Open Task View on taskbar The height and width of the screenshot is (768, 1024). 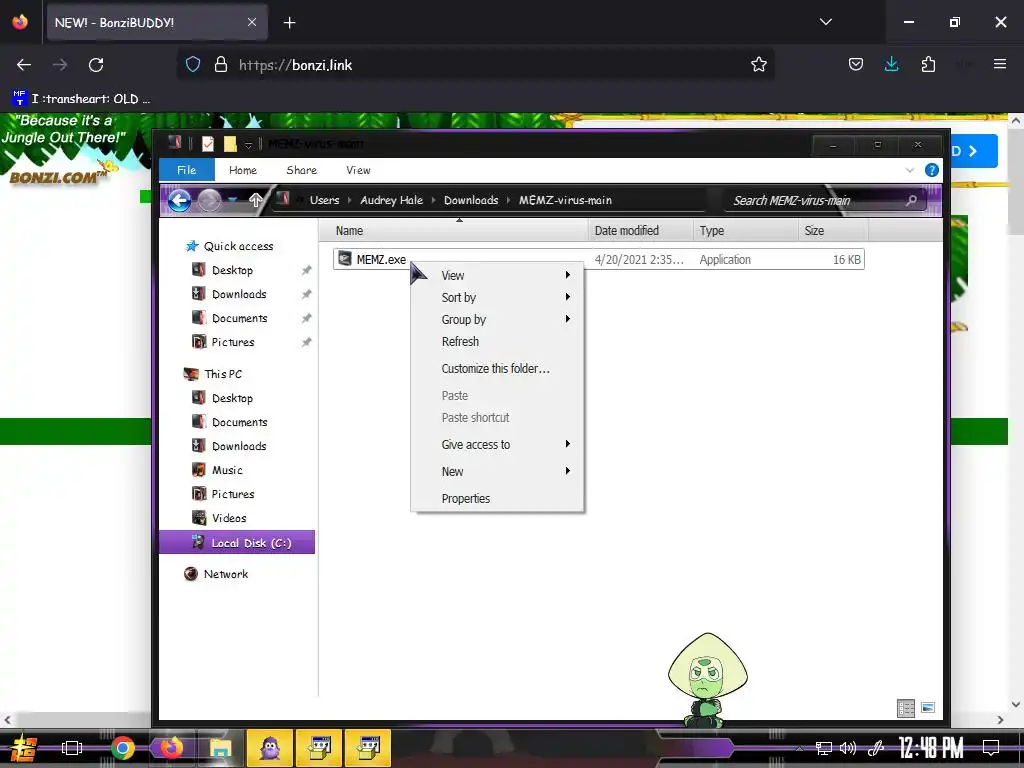pos(72,748)
